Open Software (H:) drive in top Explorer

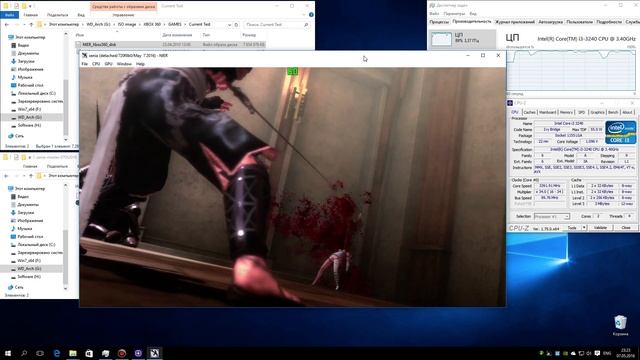pos(29,125)
